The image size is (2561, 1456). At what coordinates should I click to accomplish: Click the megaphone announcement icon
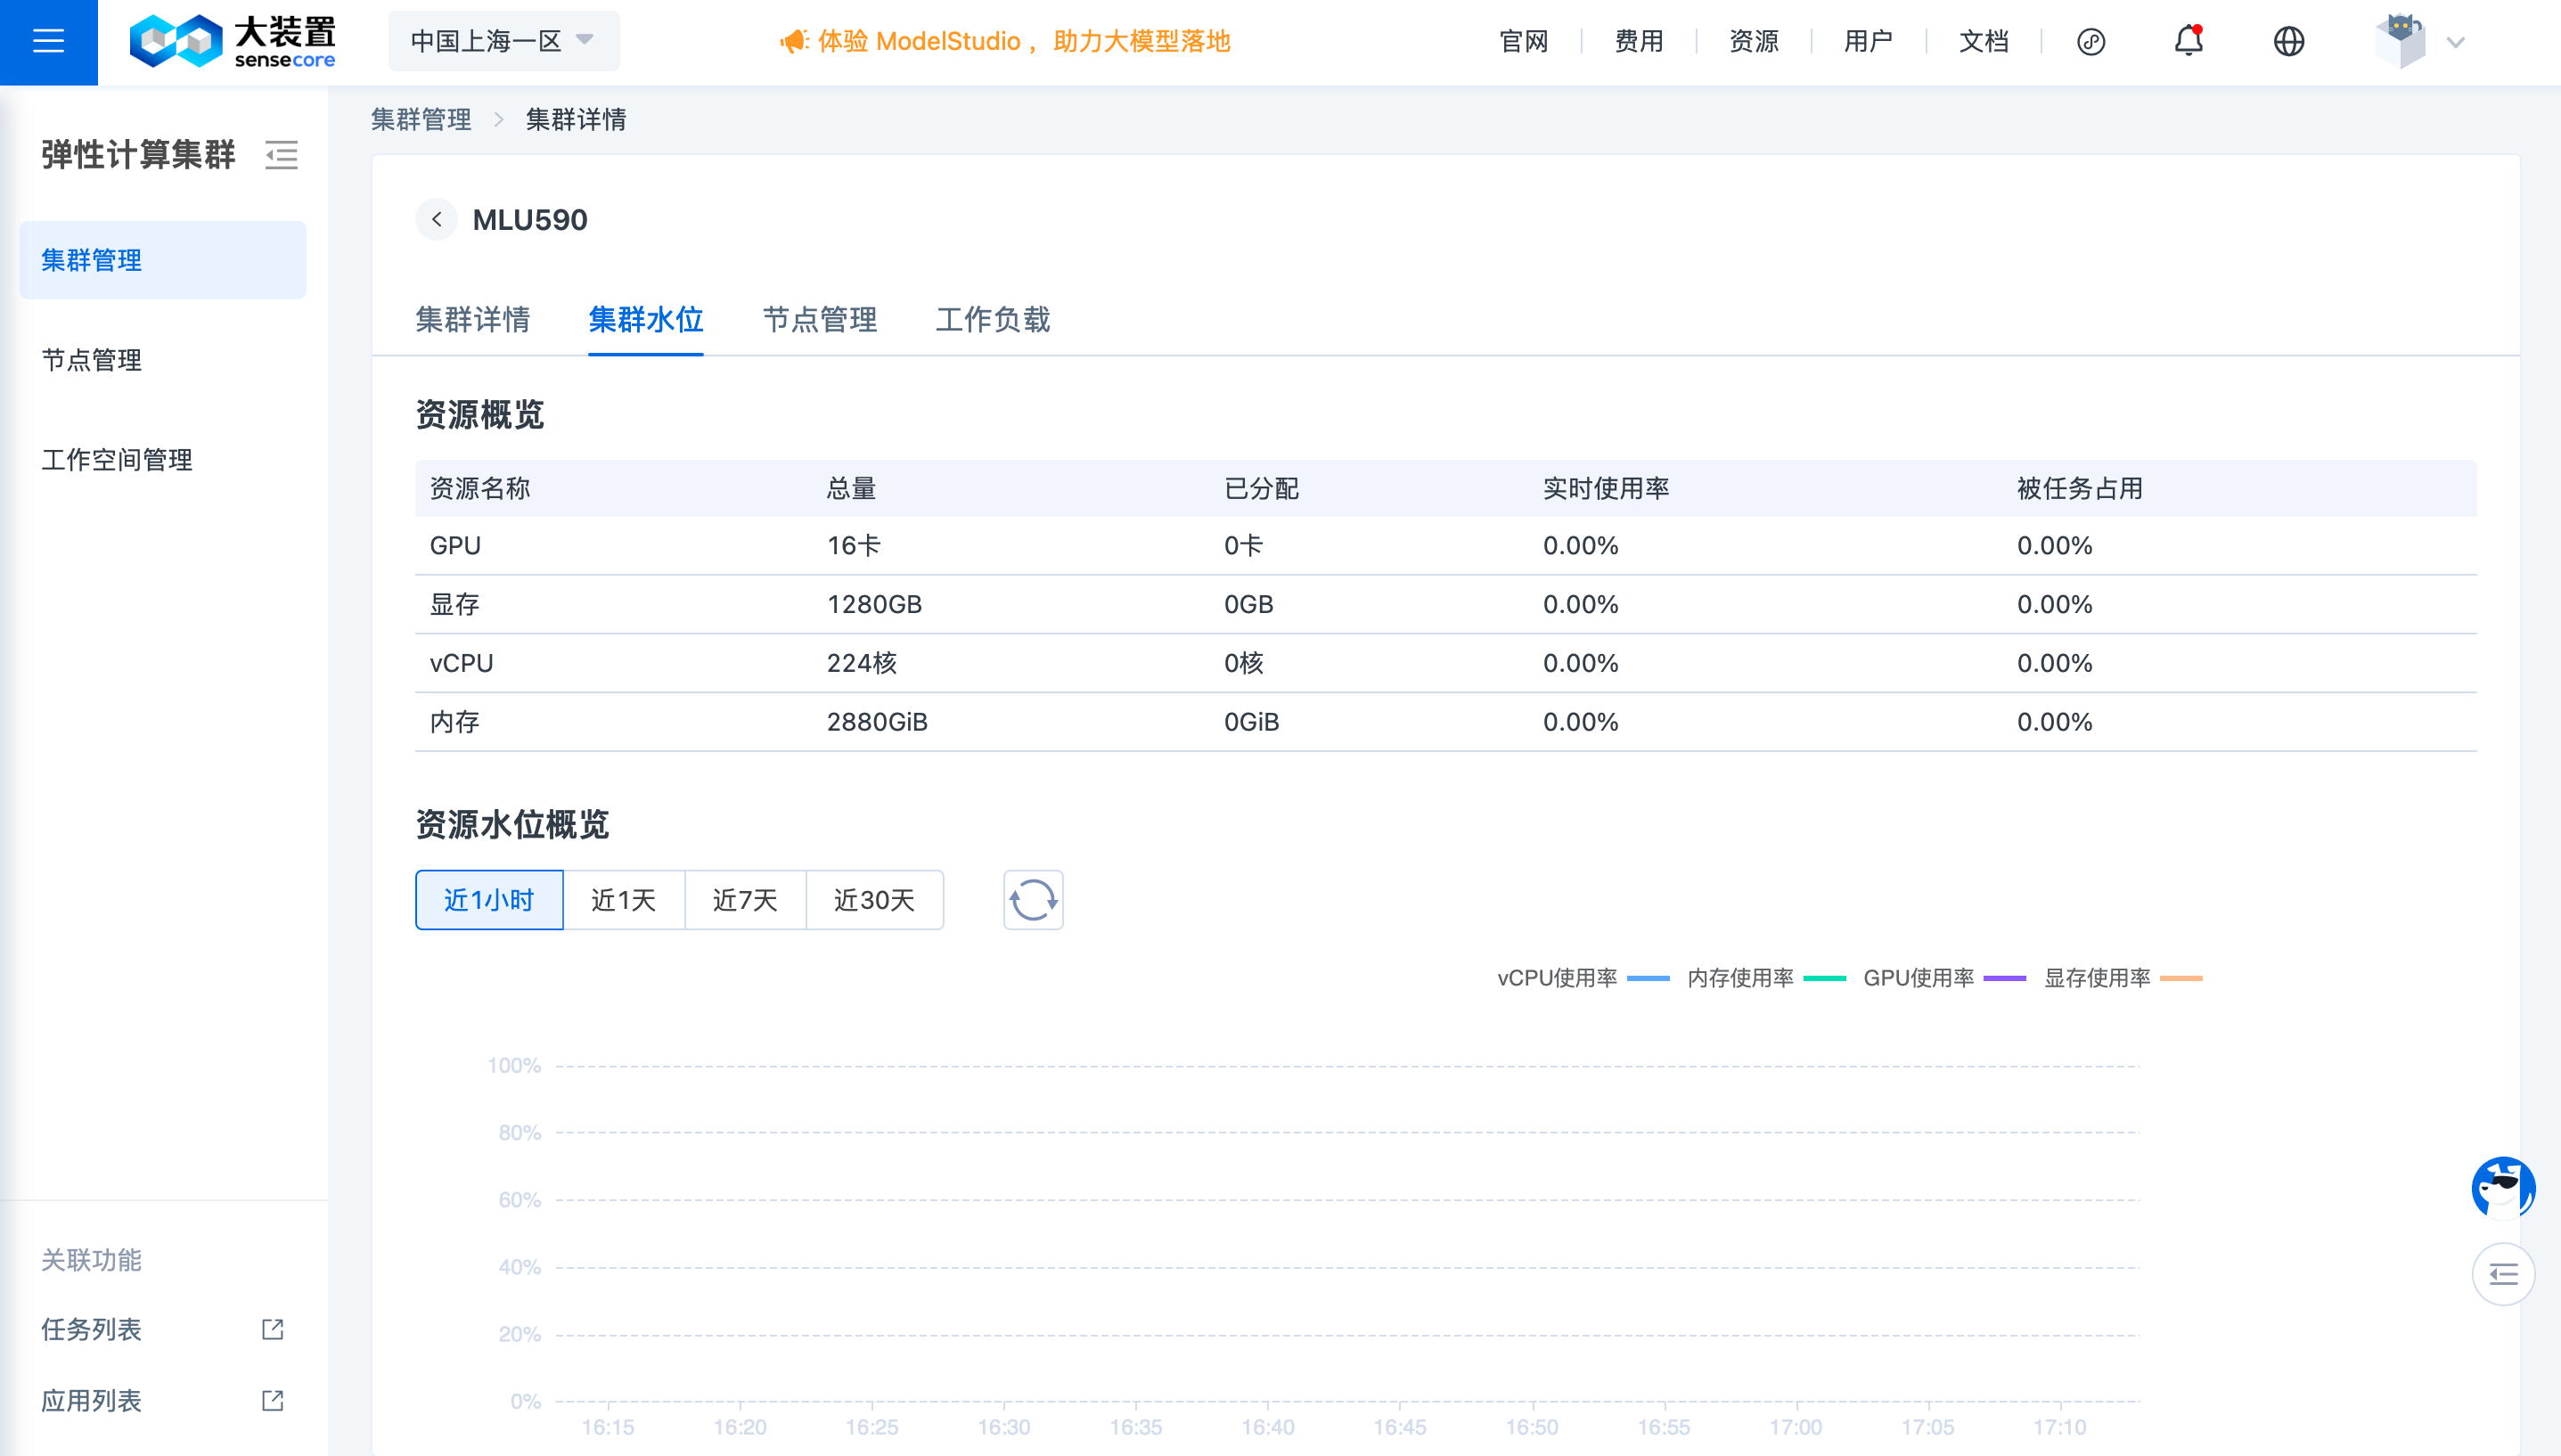pyautogui.click(x=793, y=41)
